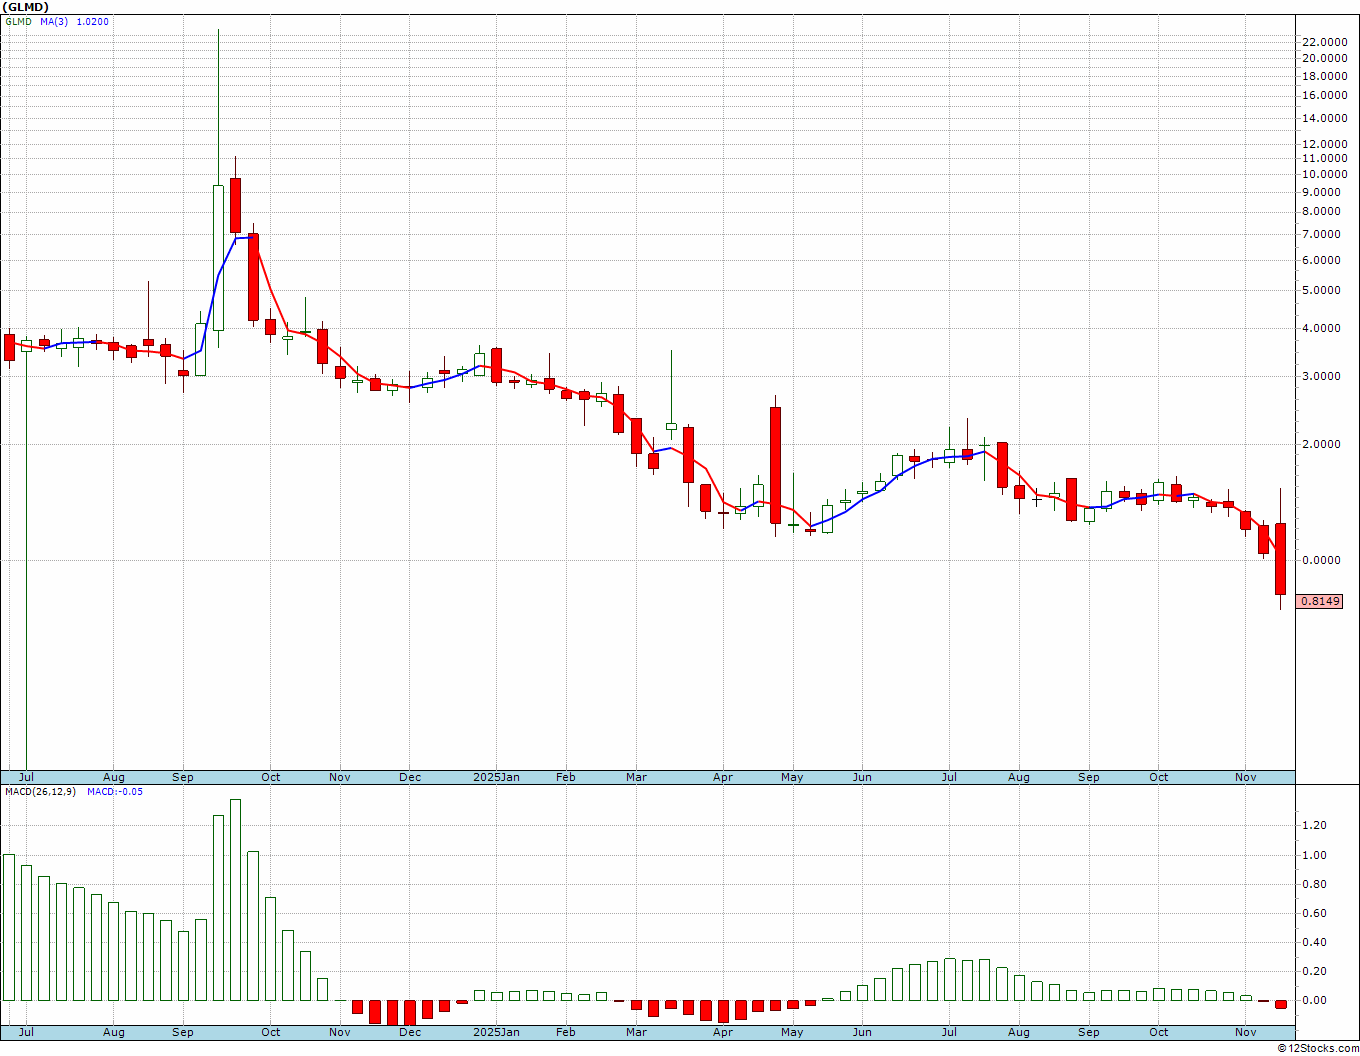Click the "(GLMD)" chart title
The width and height of the screenshot is (1360, 1056).
[26, 7]
